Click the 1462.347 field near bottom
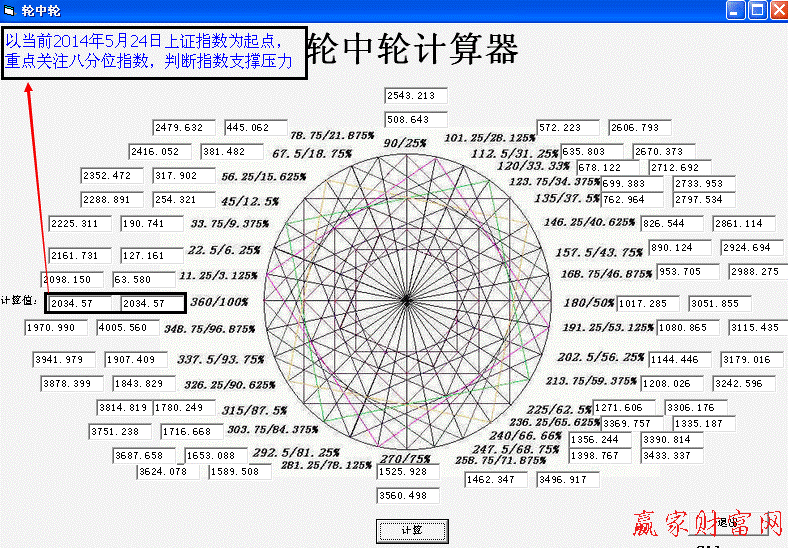Screen dimensions: 788x548 [x=496, y=480]
